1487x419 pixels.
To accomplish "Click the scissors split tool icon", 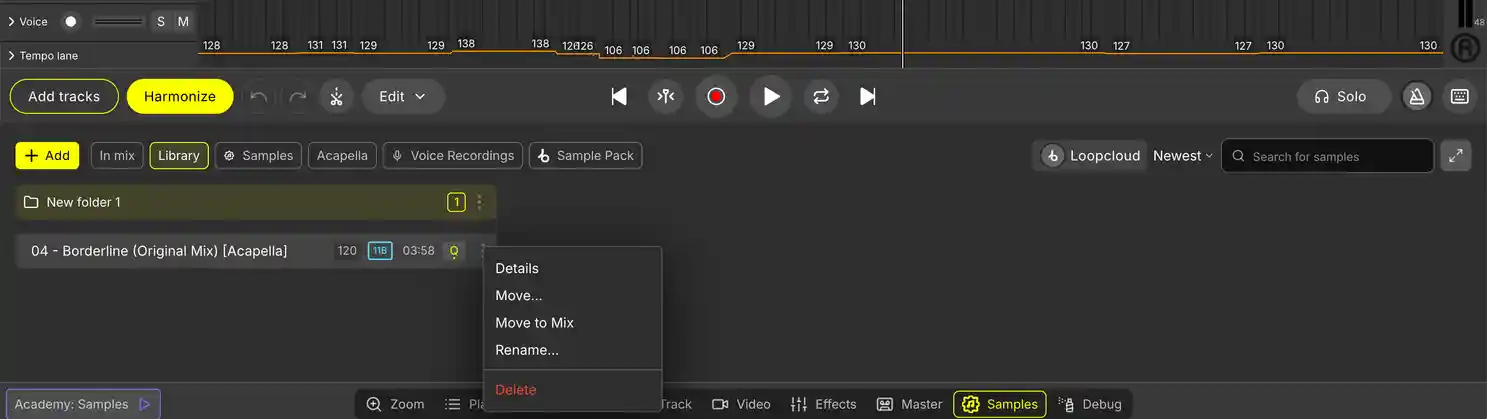I will tap(336, 97).
